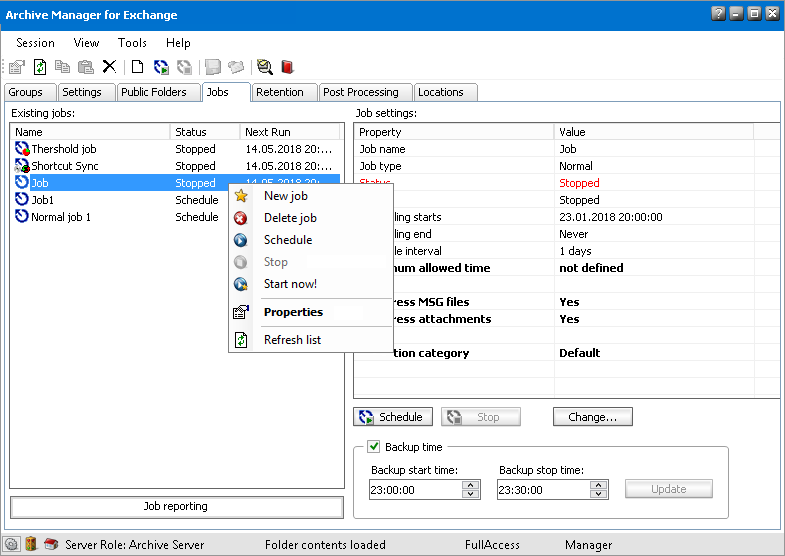Click the red house status bar icon
Viewport: 785px width, 556px height.
pyautogui.click(x=51, y=545)
